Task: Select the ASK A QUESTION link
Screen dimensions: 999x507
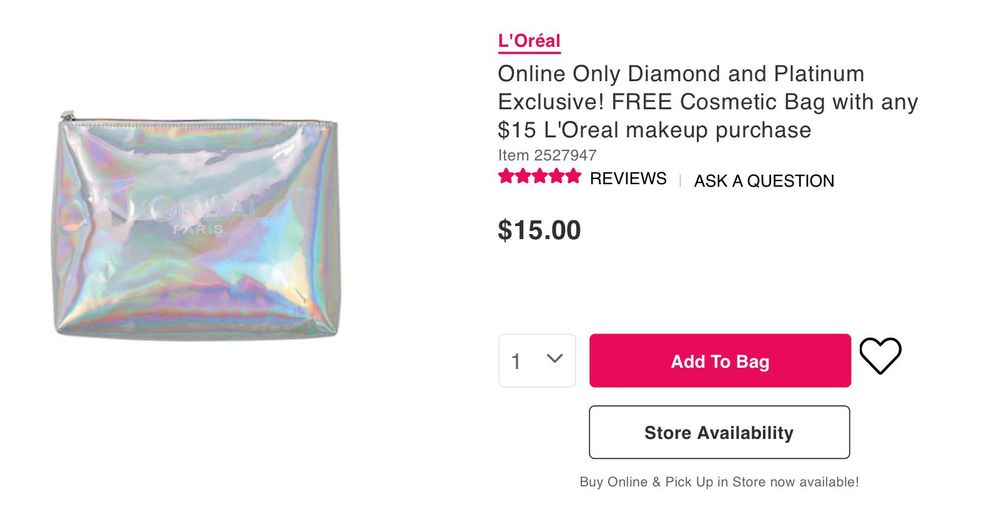Action: [x=764, y=181]
